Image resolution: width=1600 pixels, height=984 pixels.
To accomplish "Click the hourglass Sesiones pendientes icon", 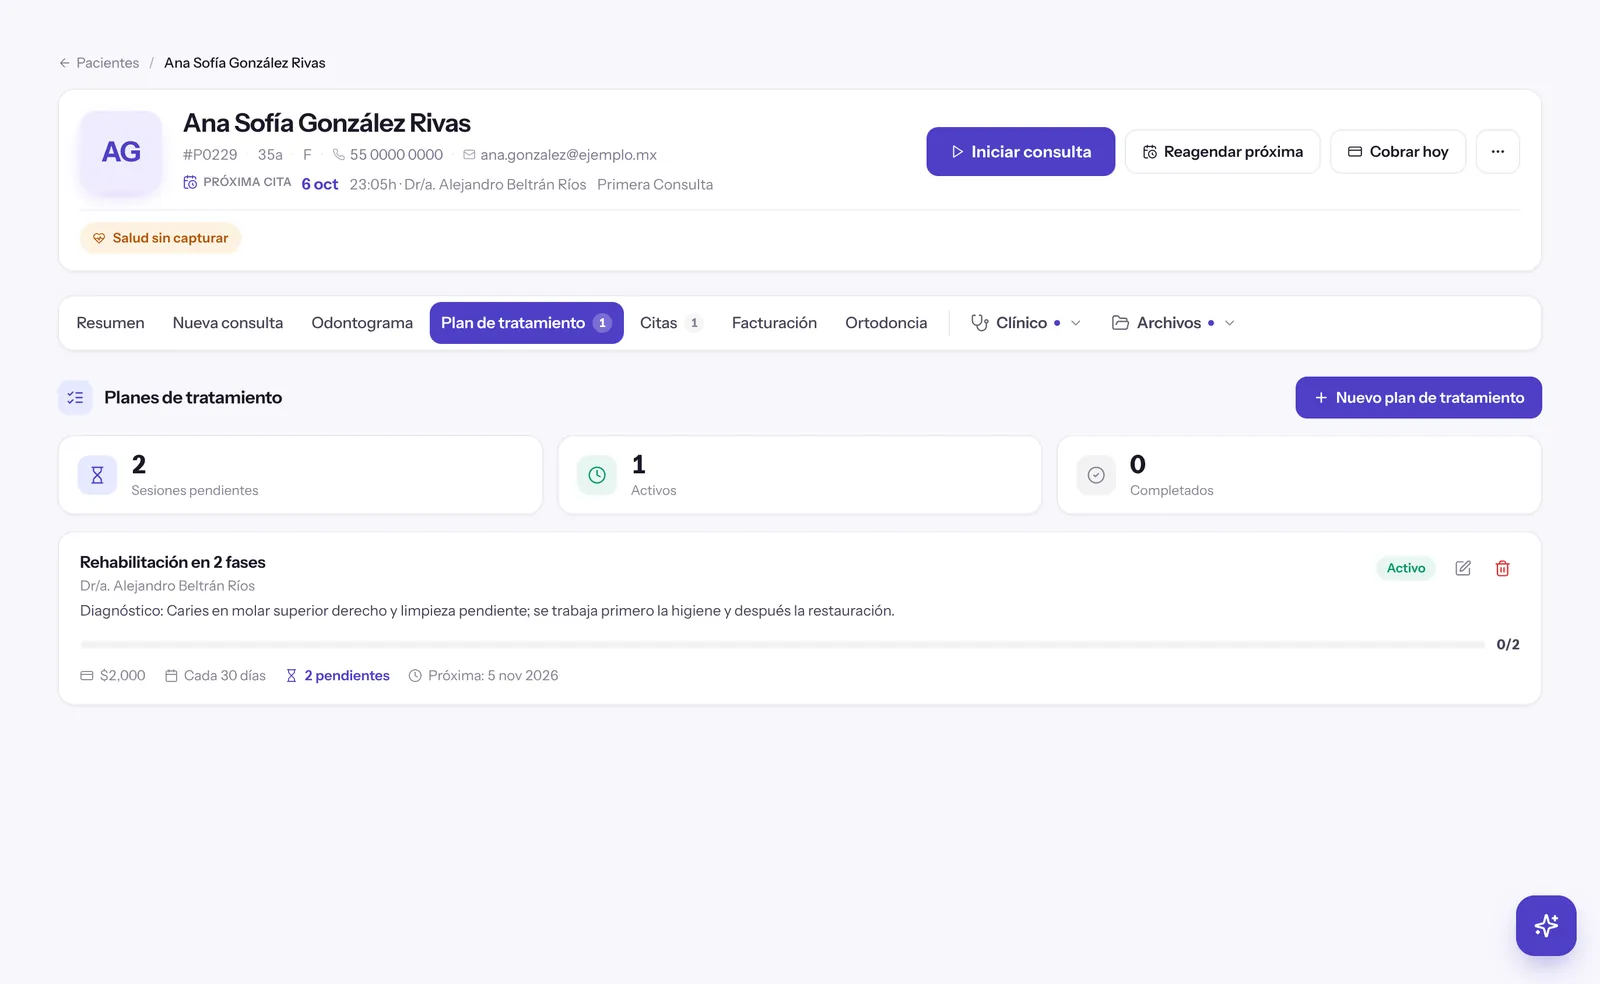I will [x=97, y=476].
